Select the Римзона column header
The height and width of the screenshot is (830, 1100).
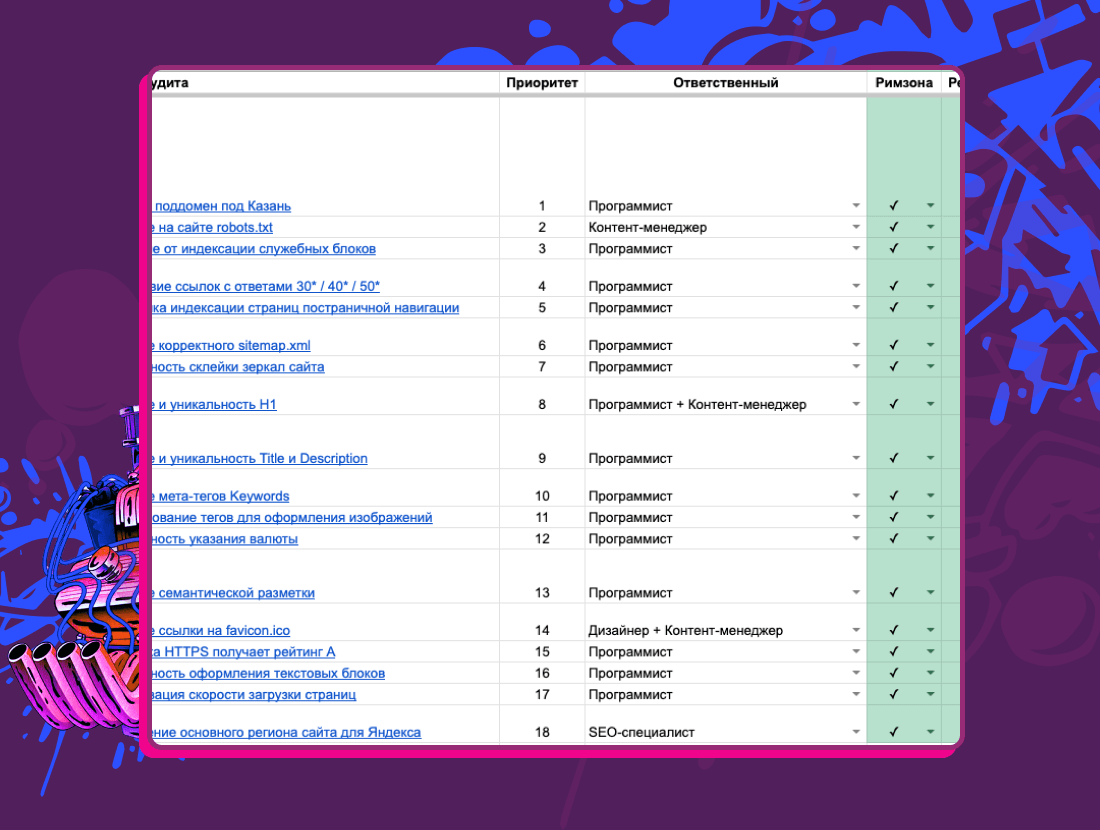coord(904,83)
